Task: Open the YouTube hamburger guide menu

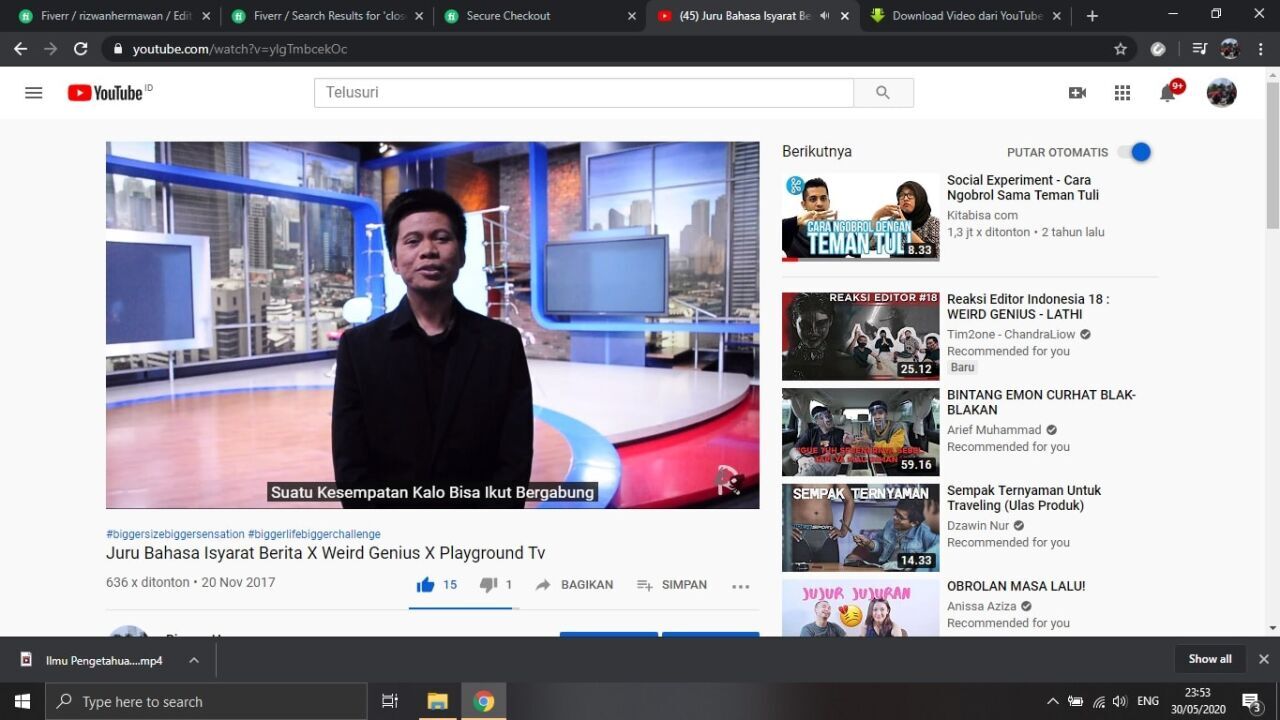Action: 34,93
